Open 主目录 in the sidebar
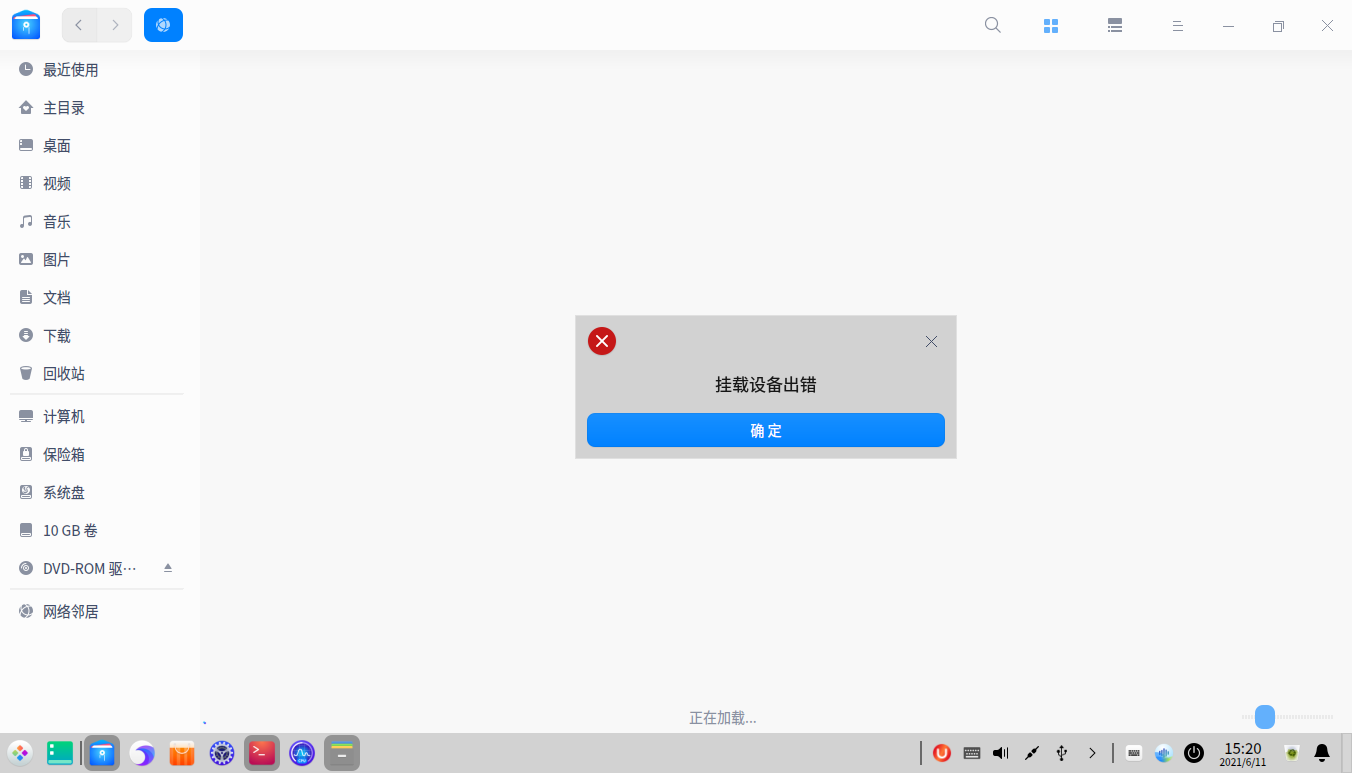The height and width of the screenshot is (773, 1352). [100, 108]
